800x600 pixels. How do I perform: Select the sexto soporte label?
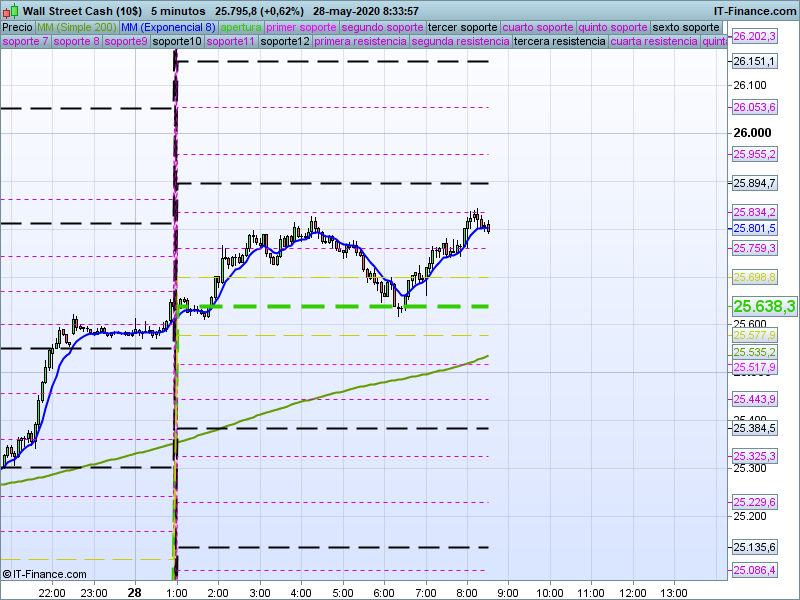[686, 27]
